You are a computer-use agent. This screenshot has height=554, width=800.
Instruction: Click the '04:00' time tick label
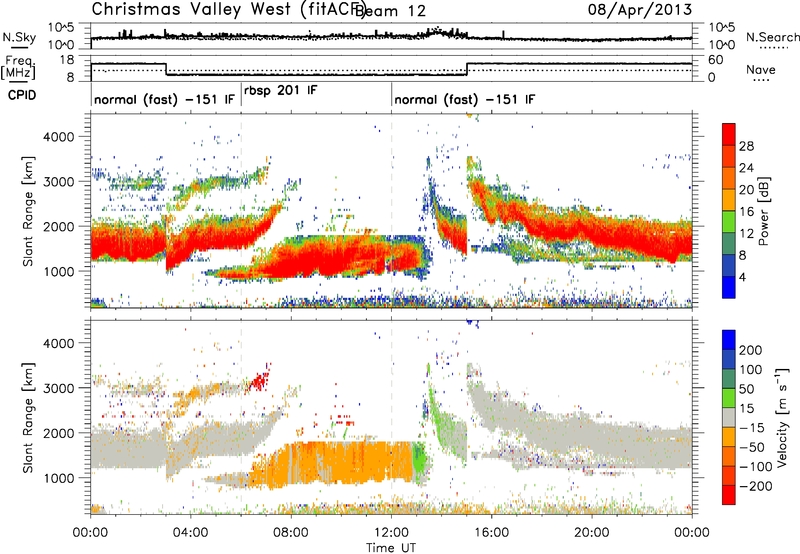tap(190, 533)
